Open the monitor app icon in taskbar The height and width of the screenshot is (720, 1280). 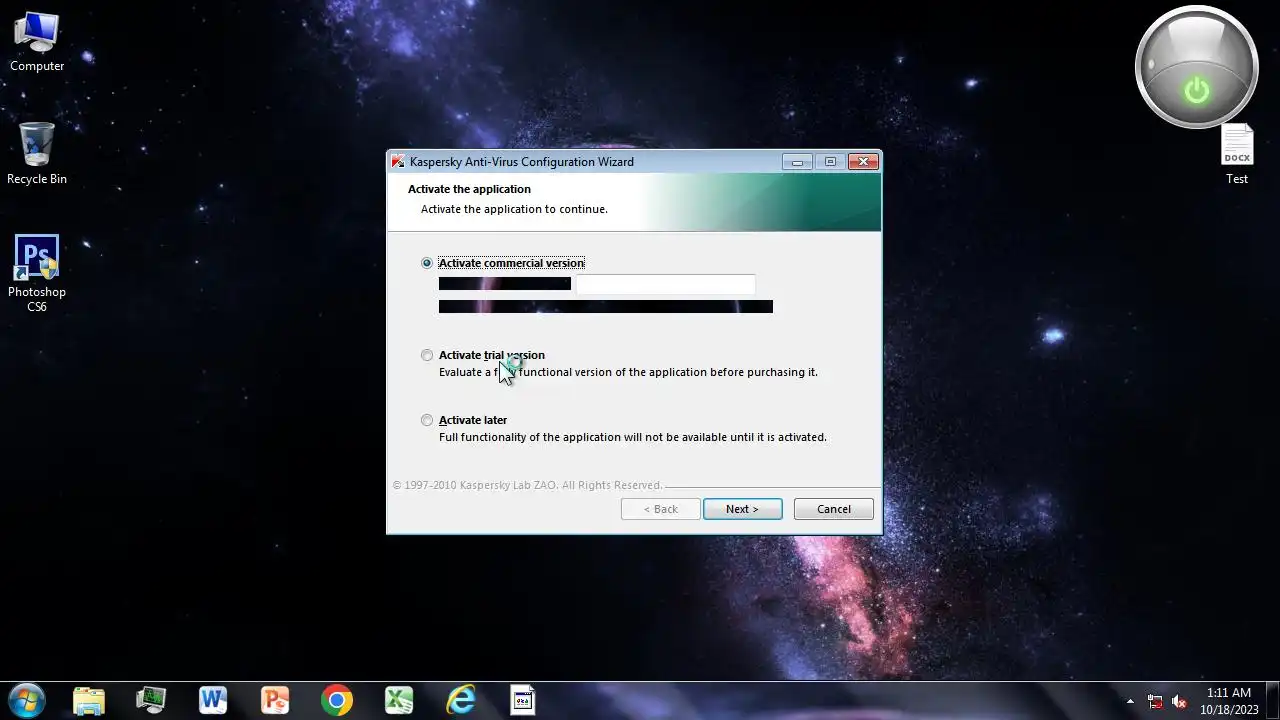pos(151,700)
